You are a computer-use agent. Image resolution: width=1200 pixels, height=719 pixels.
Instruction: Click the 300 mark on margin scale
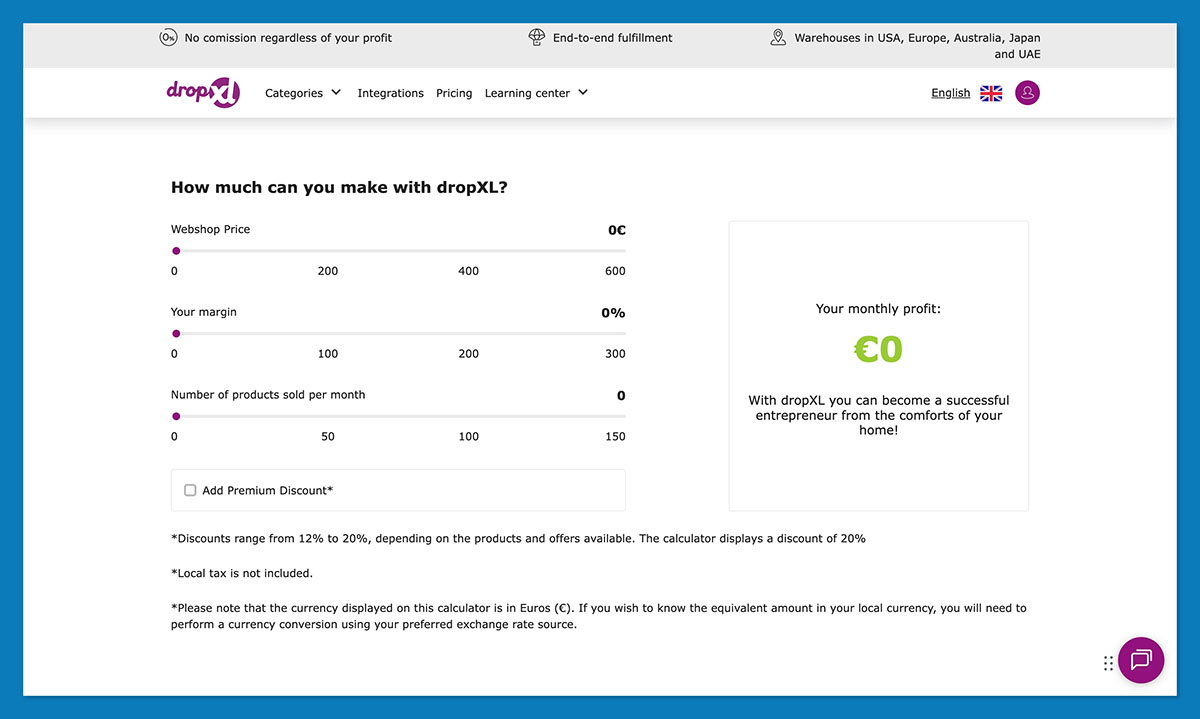pos(615,354)
